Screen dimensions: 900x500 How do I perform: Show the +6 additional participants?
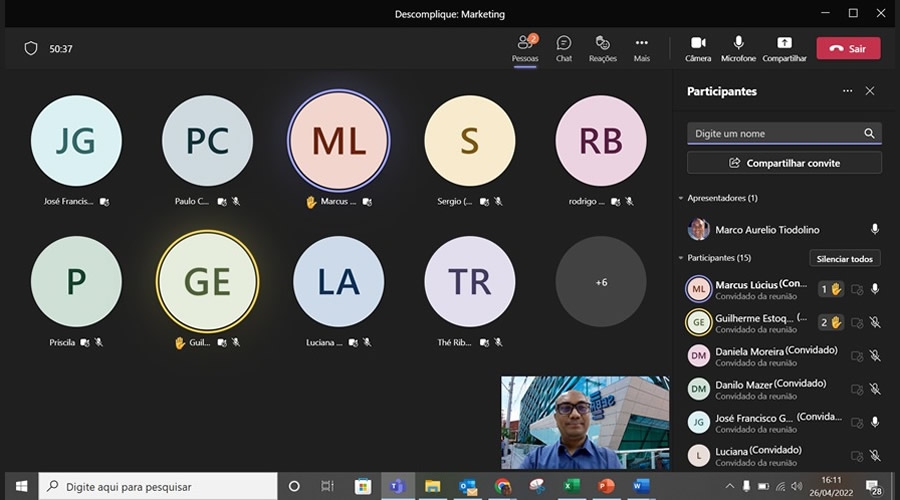[601, 282]
